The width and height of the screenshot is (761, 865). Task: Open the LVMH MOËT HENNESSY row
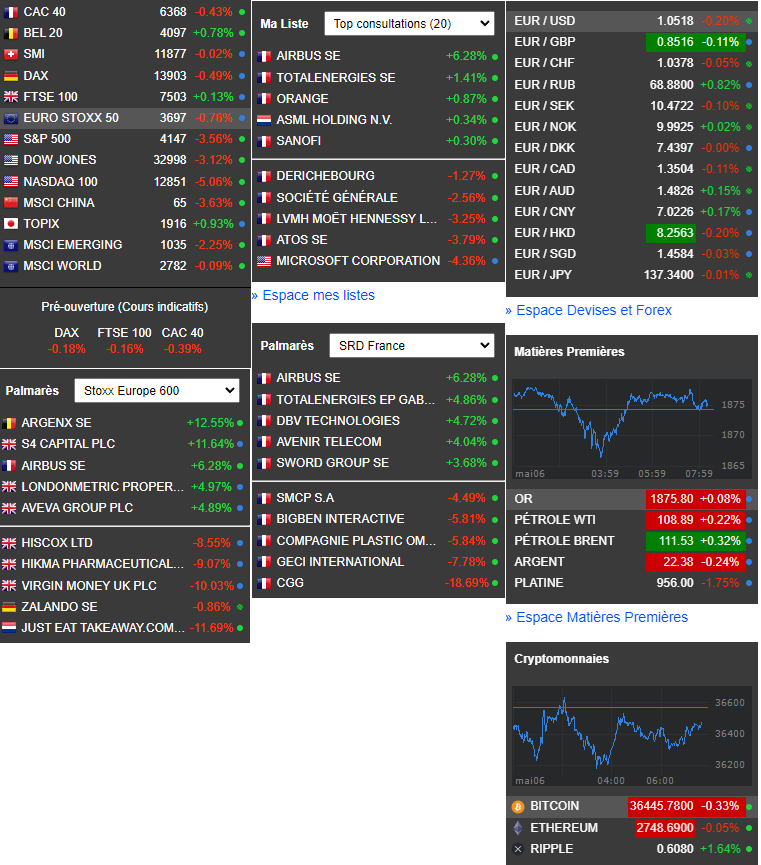[378, 219]
